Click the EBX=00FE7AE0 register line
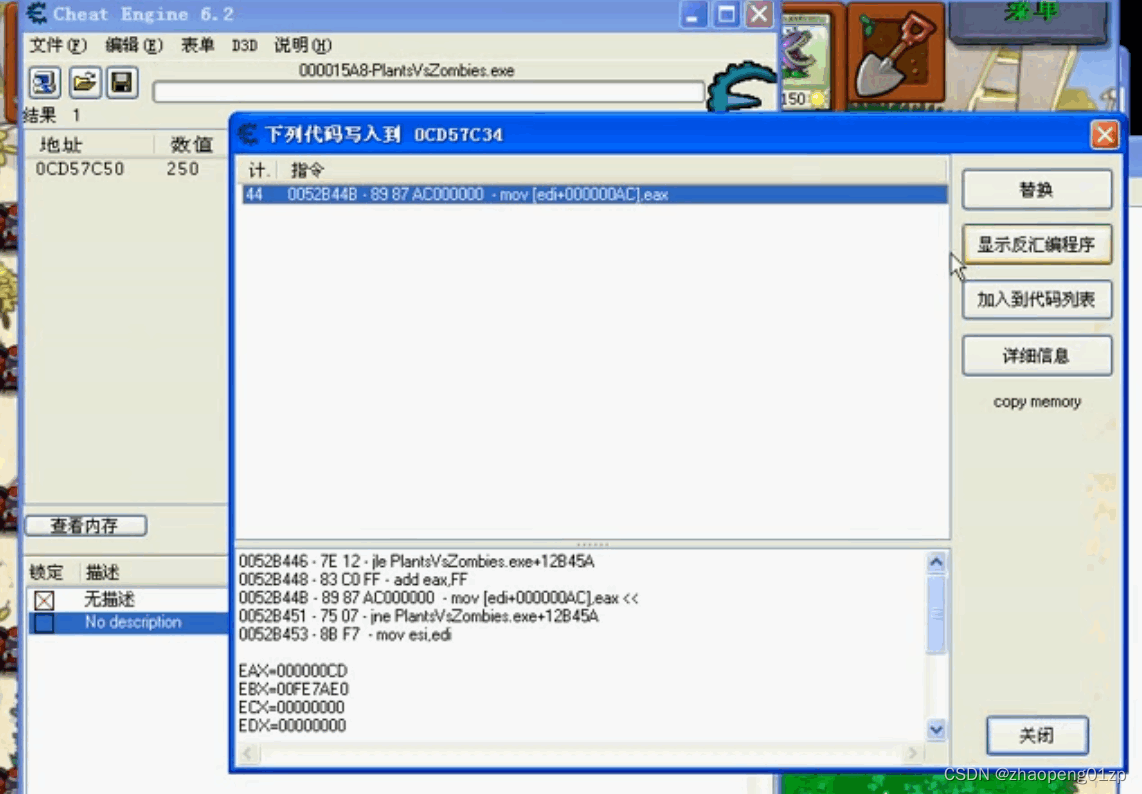 pyautogui.click(x=294, y=689)
